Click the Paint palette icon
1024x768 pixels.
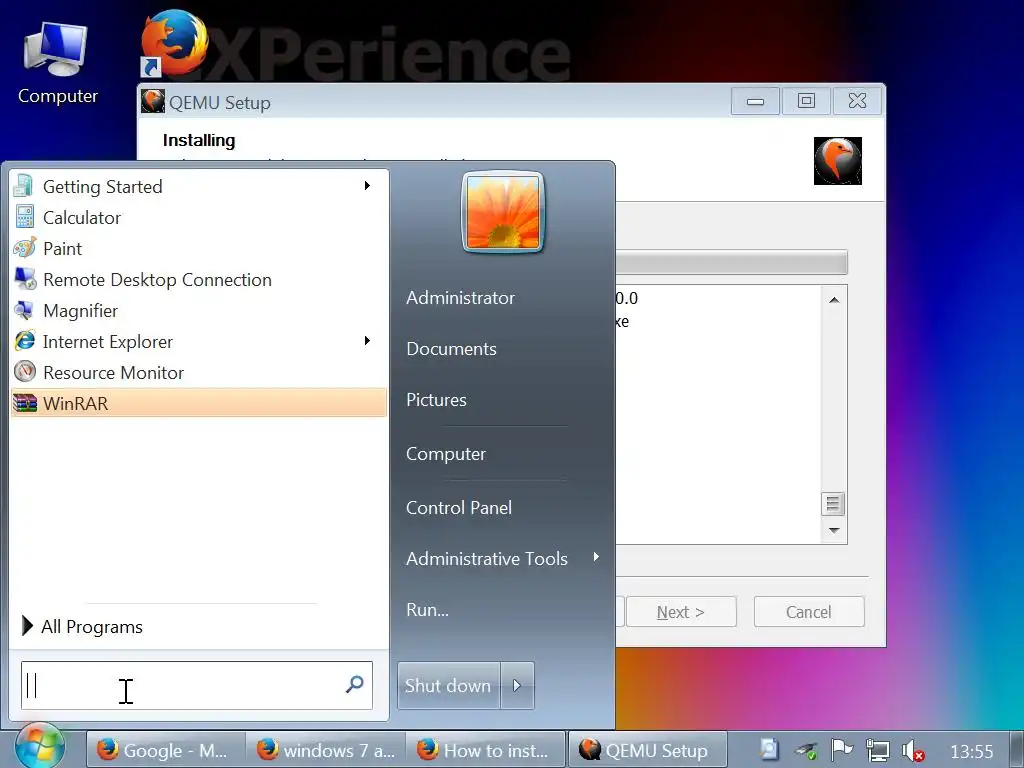click(24, 249)
